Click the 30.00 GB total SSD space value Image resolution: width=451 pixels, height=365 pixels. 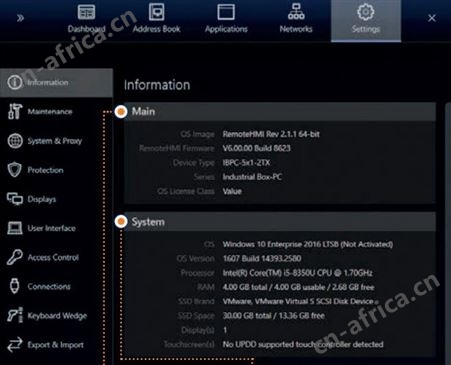274,316
